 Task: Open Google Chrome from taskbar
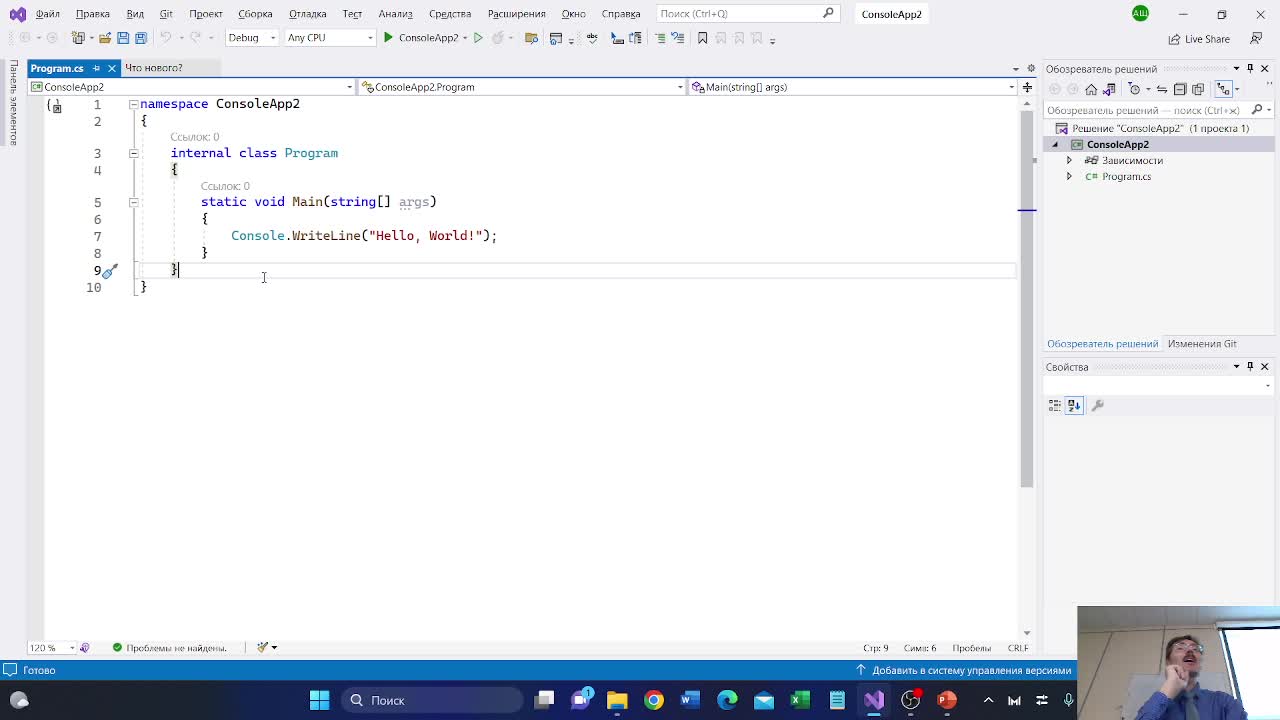pos(654,700)
